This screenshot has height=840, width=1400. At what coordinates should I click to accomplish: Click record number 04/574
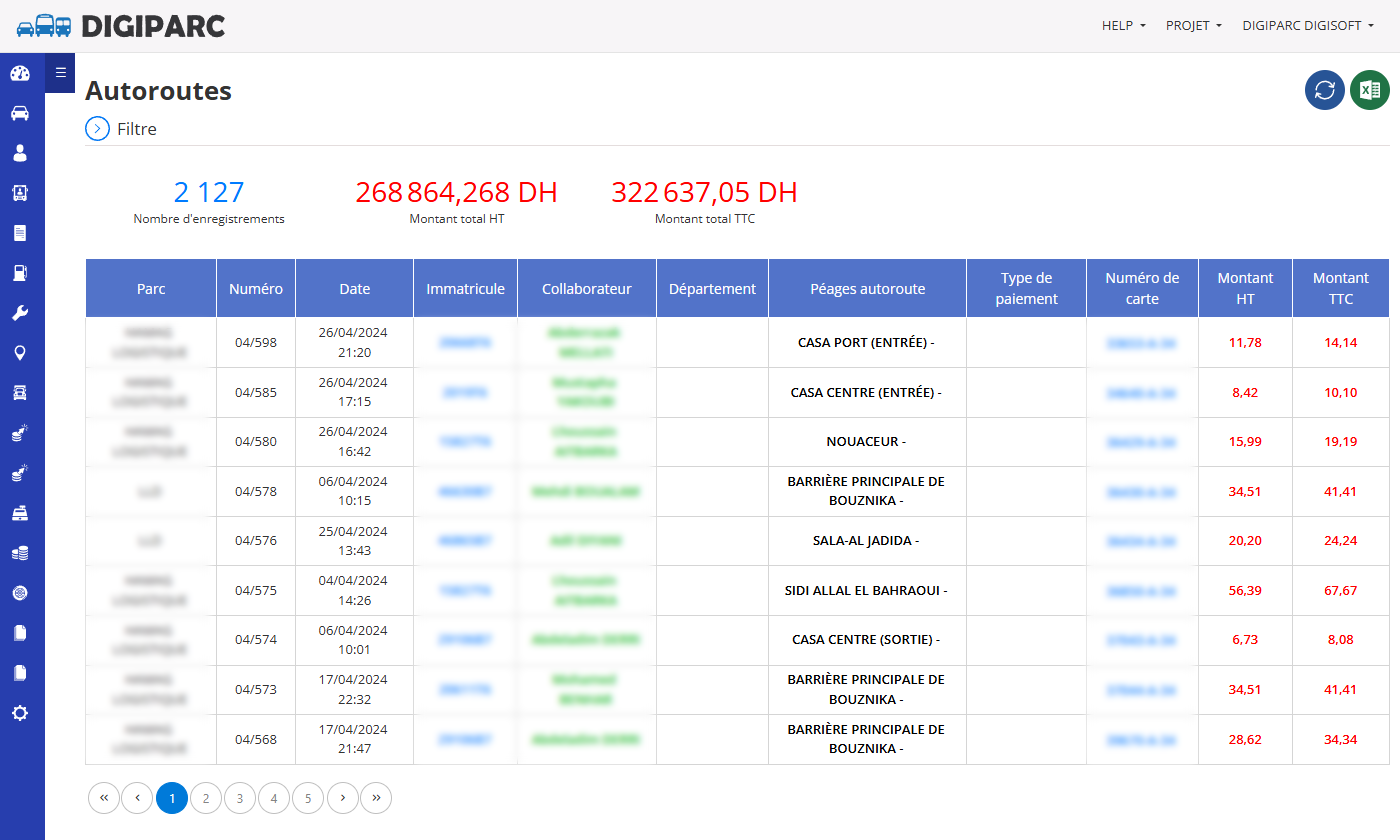coord(256,640)
